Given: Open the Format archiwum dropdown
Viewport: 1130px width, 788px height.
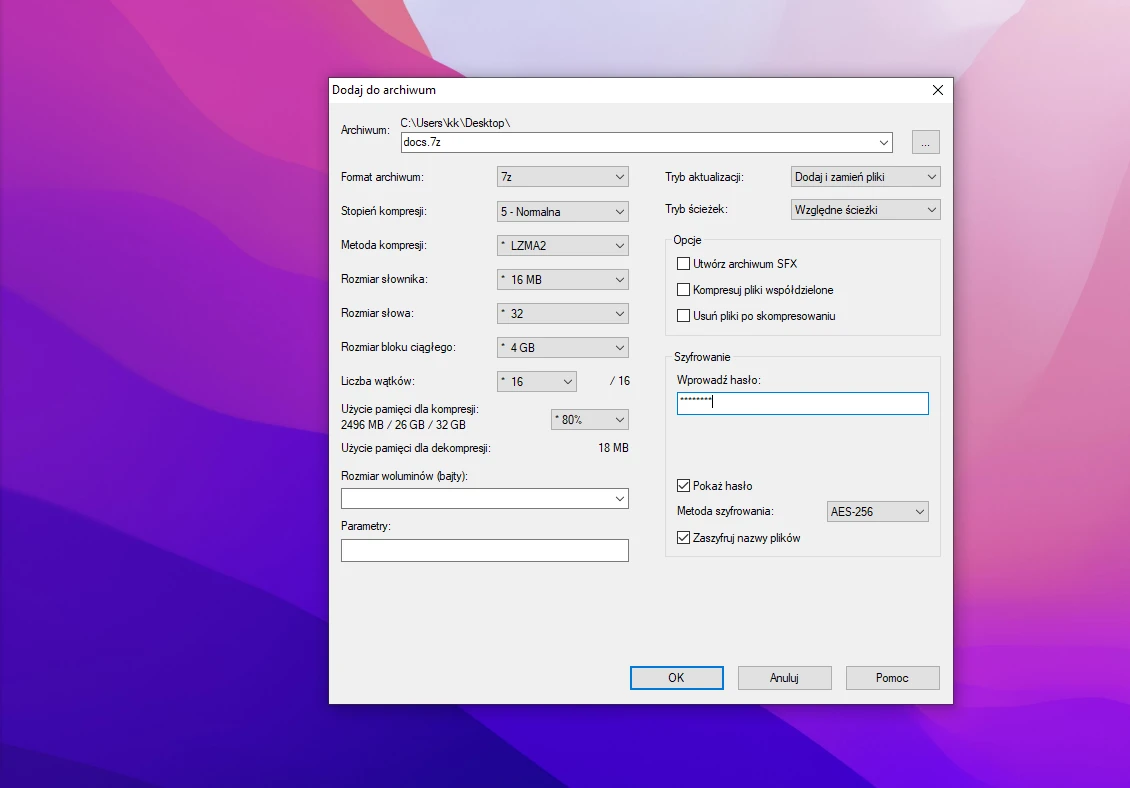Looking at the screenshot, I should click(x=563, y=177).
